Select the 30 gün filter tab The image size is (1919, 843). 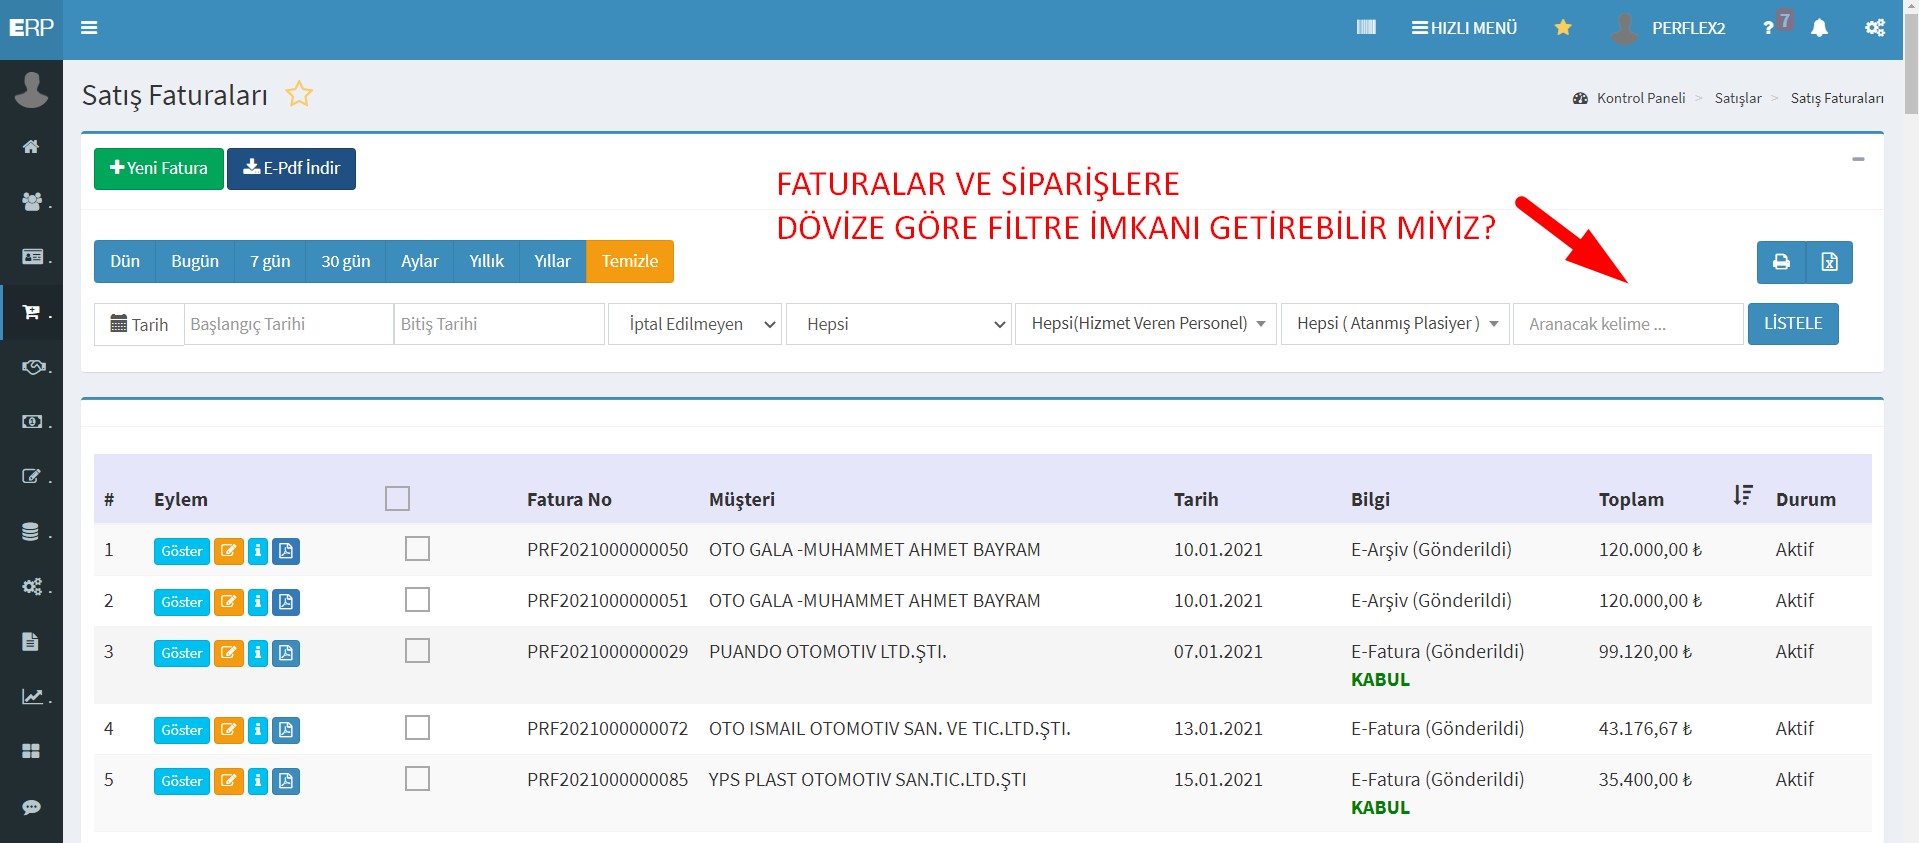[345, 261]
